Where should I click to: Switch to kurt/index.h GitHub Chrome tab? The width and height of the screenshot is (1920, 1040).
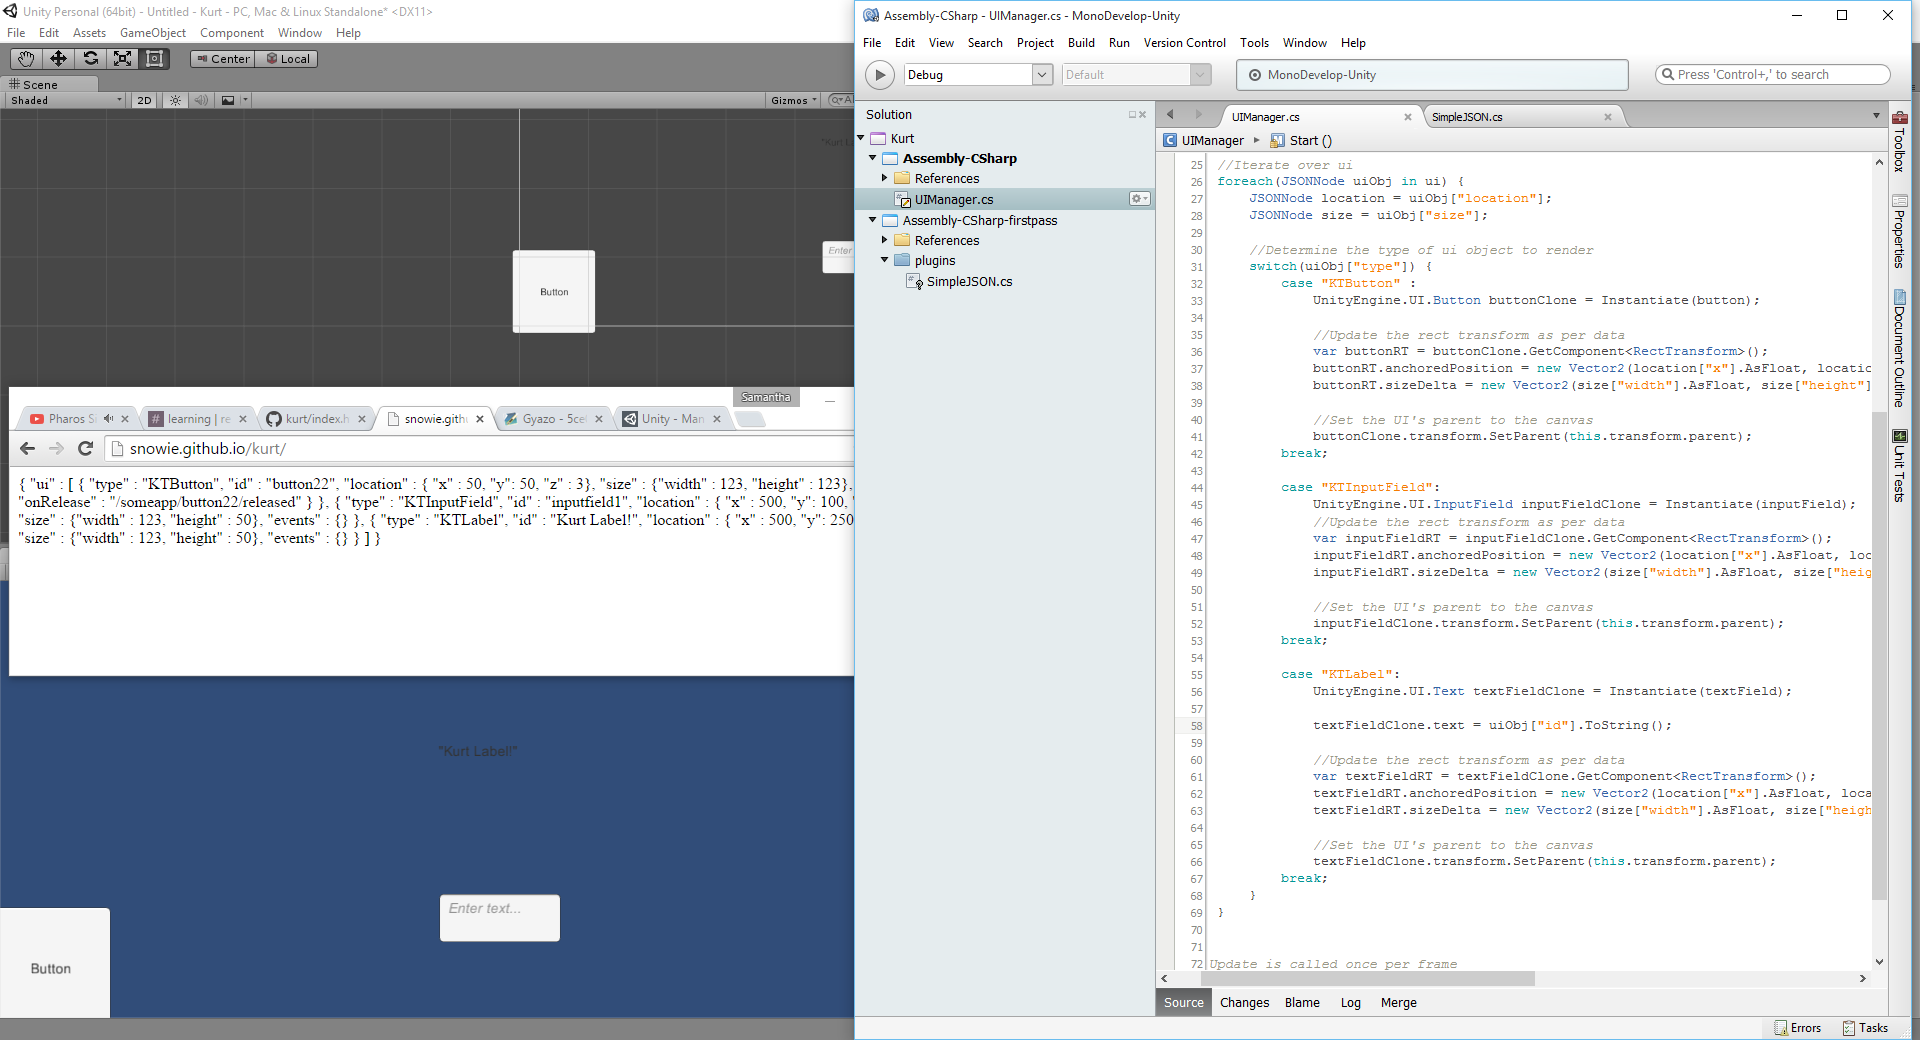pyautogui.click(x=317, y=419)
